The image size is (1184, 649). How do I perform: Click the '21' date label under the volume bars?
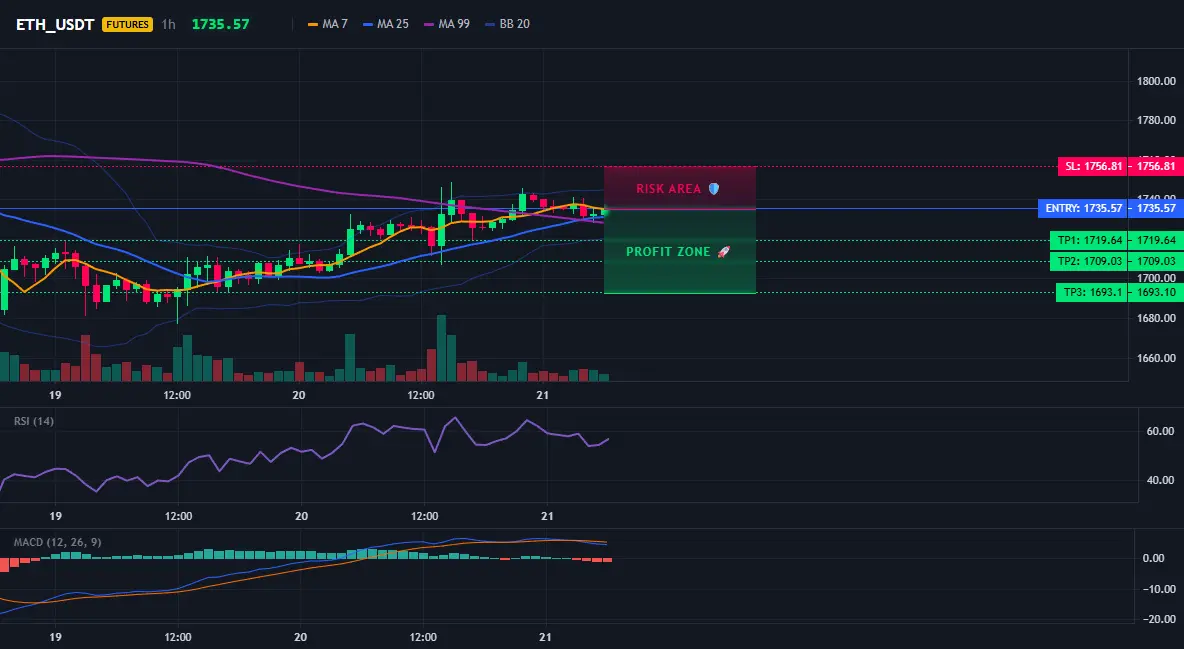point(542,395)
